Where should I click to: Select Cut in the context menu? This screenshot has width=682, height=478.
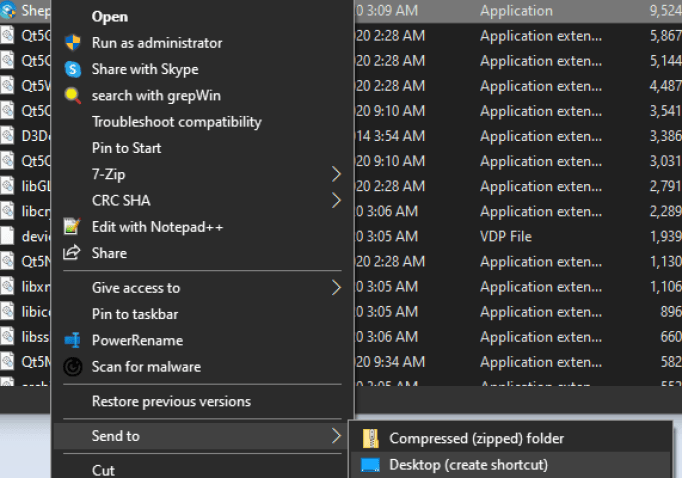[x=103, y=470]
